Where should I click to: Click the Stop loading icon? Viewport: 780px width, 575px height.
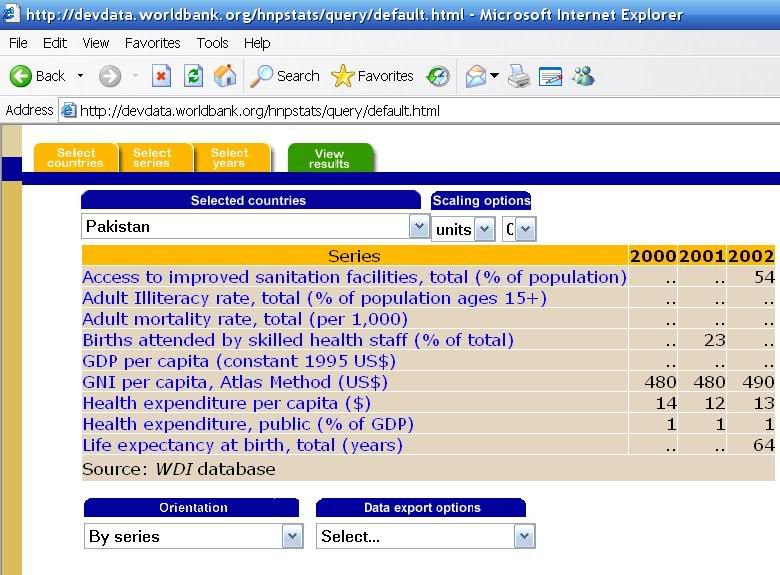(161, 76)
